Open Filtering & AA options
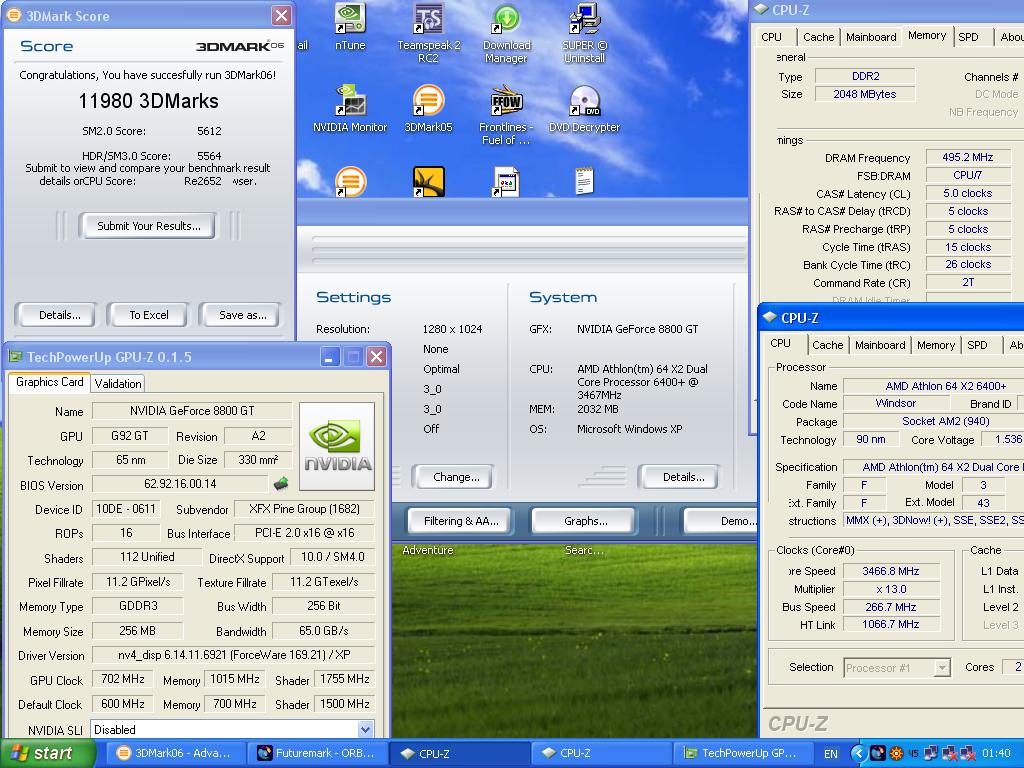The image size is (1024, 768). coord(460,520)
